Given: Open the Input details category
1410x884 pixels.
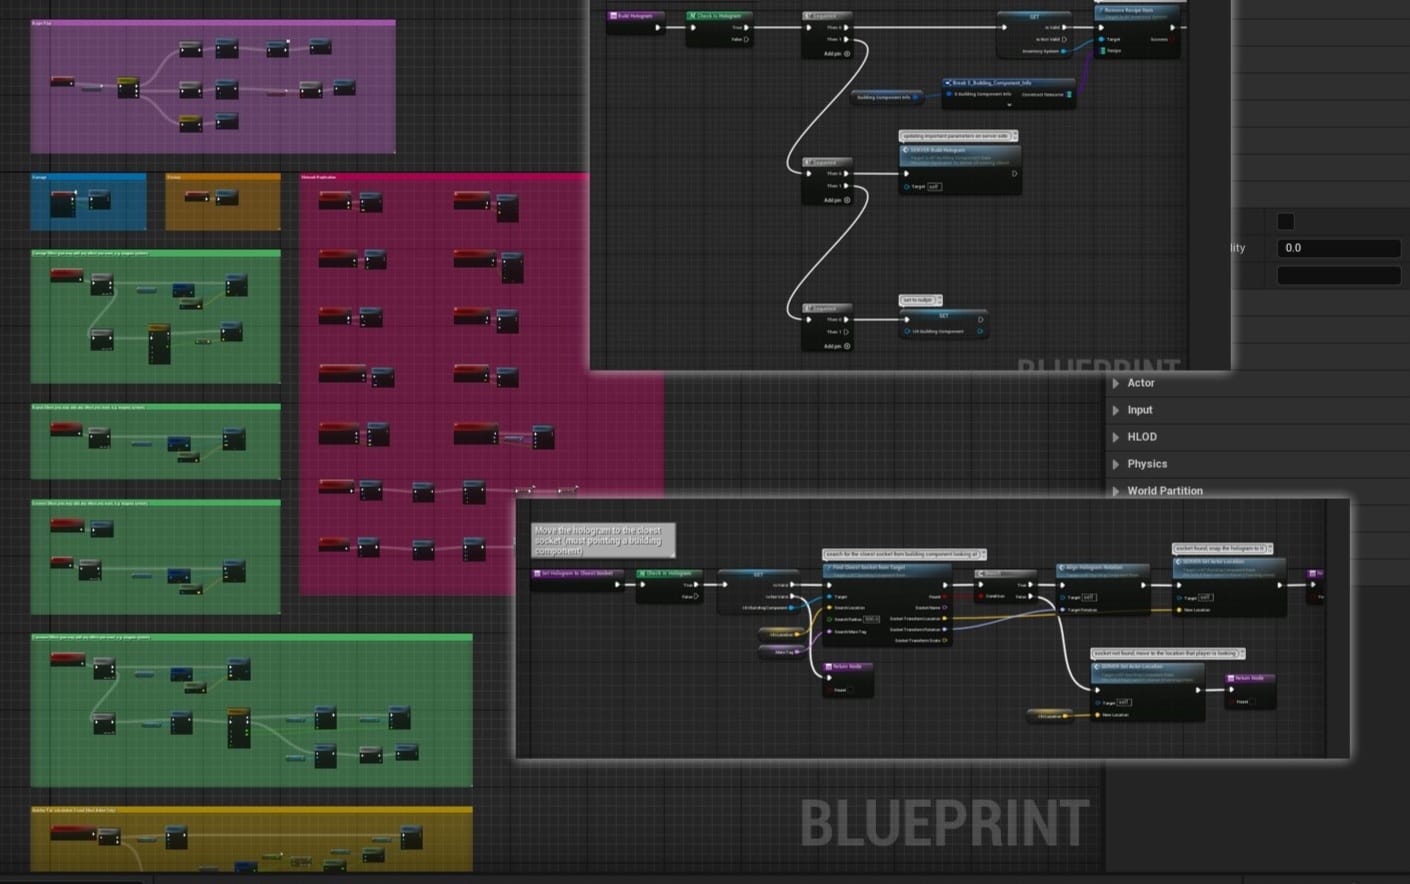Looking at the screenshot, I should (1139, 410).
